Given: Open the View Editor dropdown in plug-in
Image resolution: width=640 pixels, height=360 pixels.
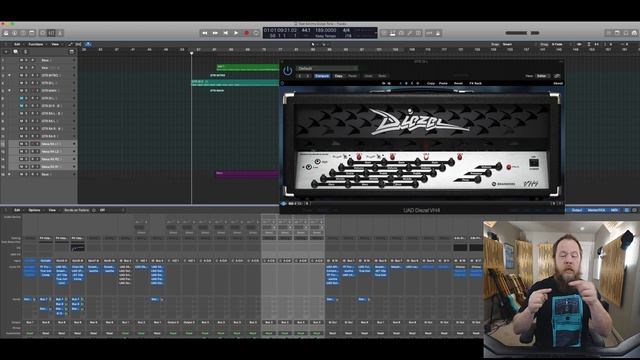Looking at the screenshot, I should (543, 76).
